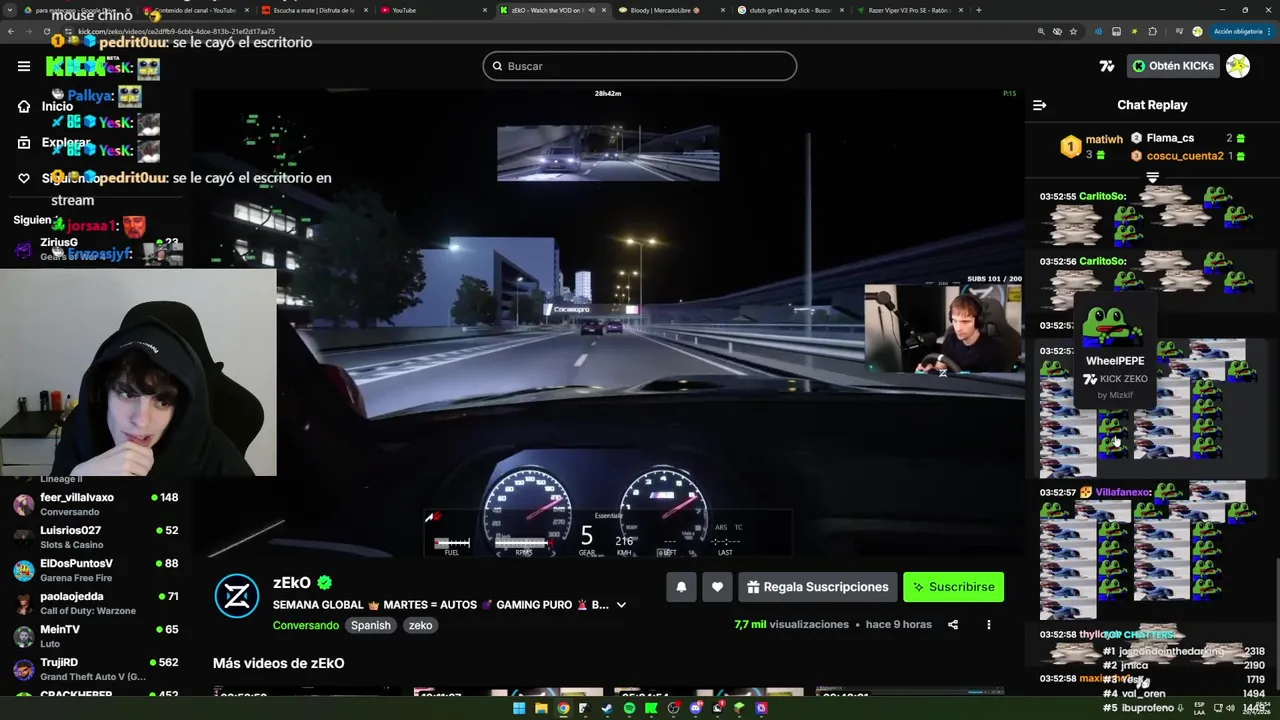The height and width of the screenshot is (720, 1280).
Task: Open paolaojedda channel in sidebar
Action: [x=95, y=603]
